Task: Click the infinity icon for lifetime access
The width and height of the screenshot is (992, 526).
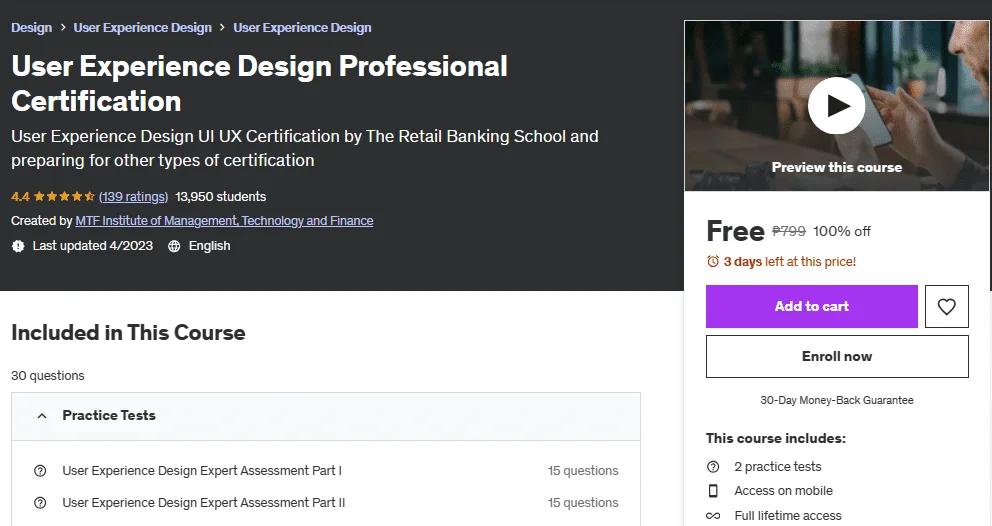Action: pyautogui.click(x=713, y=516)
